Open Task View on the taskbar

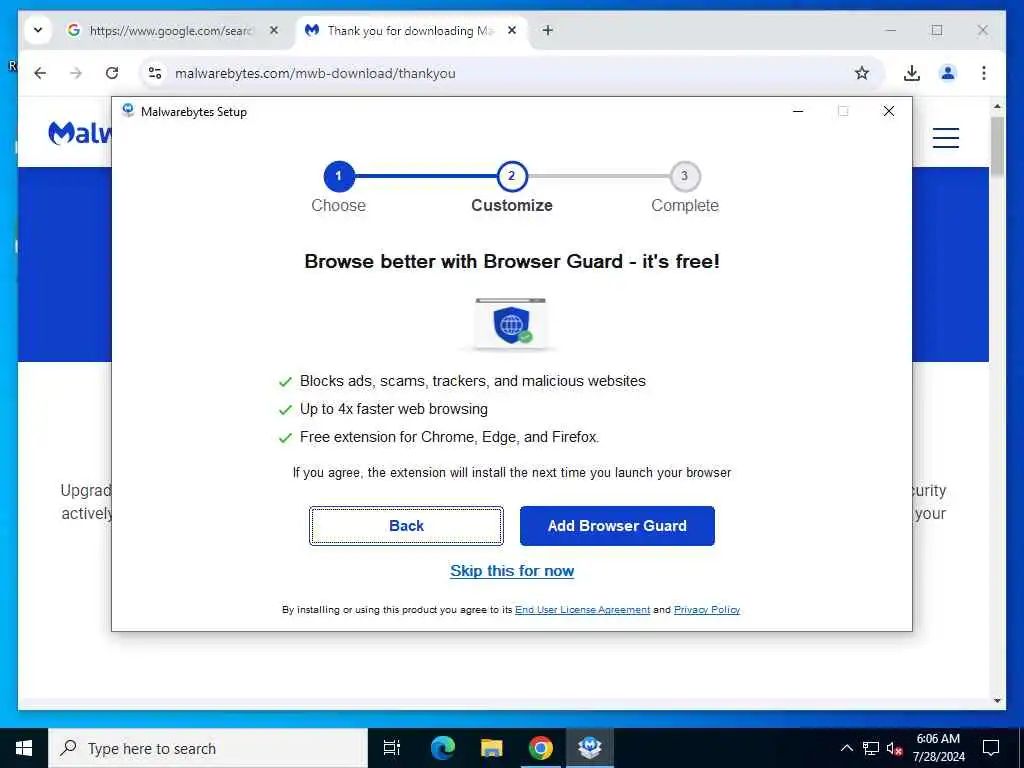click(x=392, y=748)
